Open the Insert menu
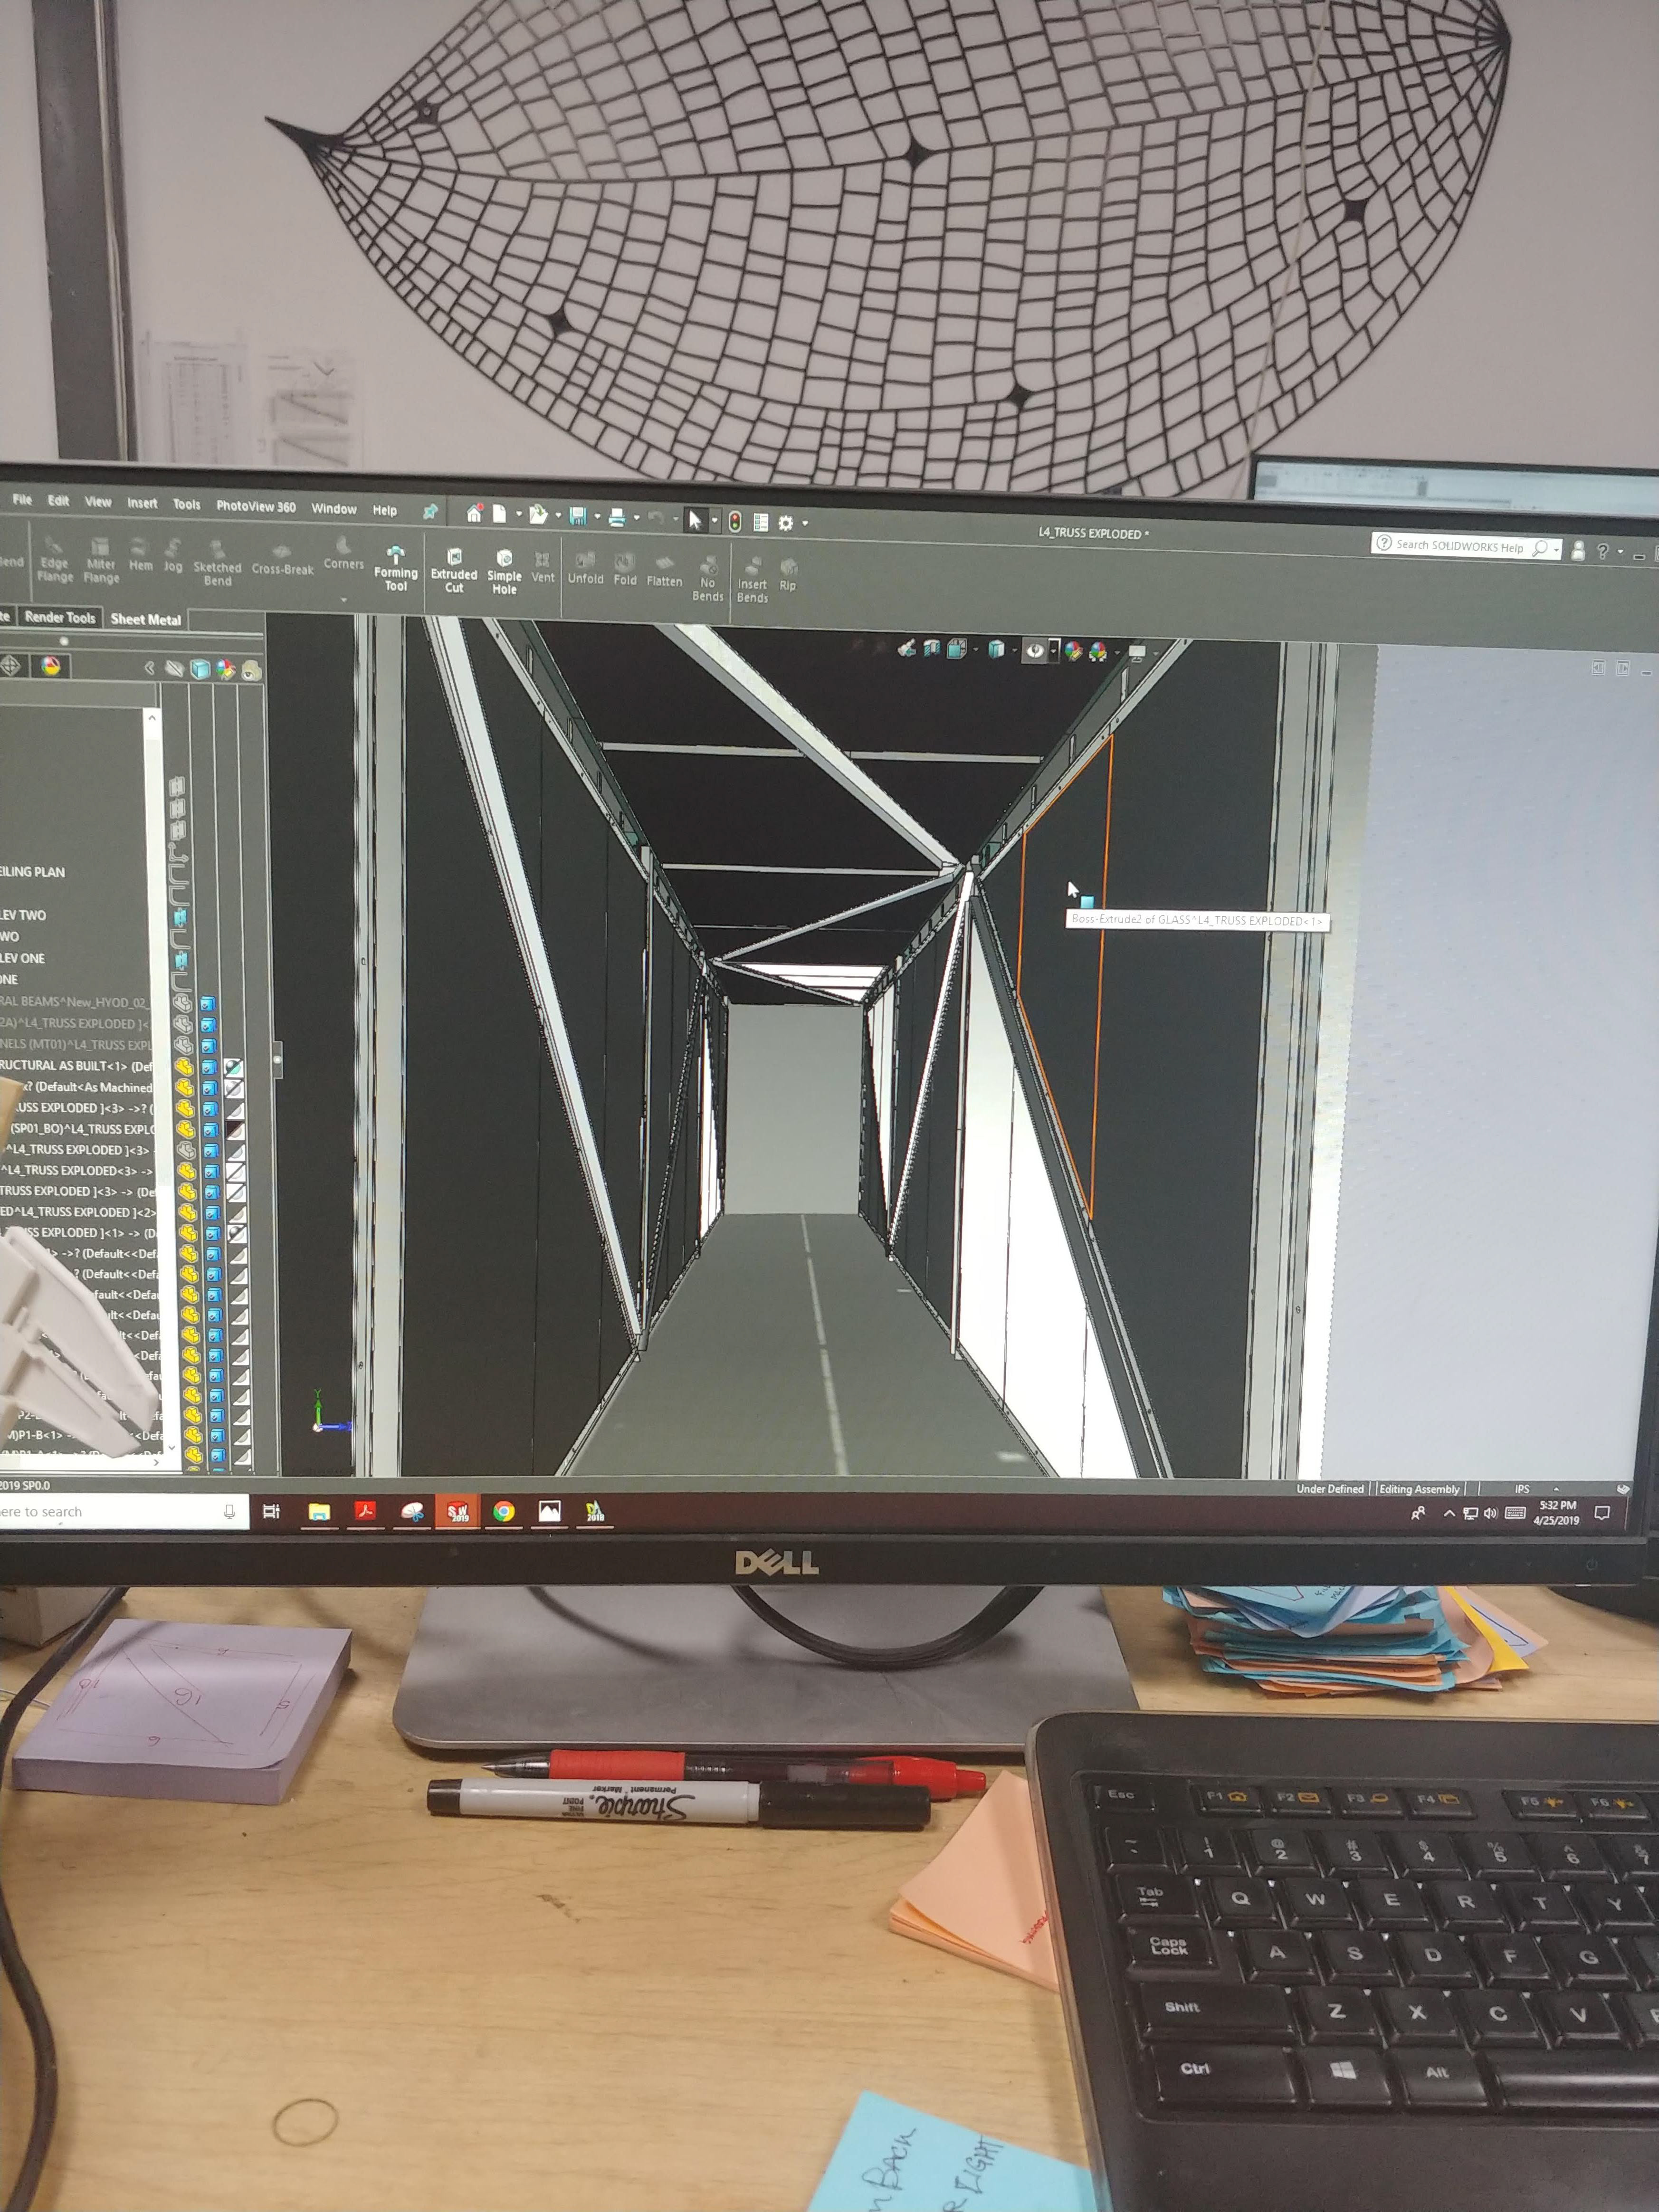 click(x=142, y=503)
